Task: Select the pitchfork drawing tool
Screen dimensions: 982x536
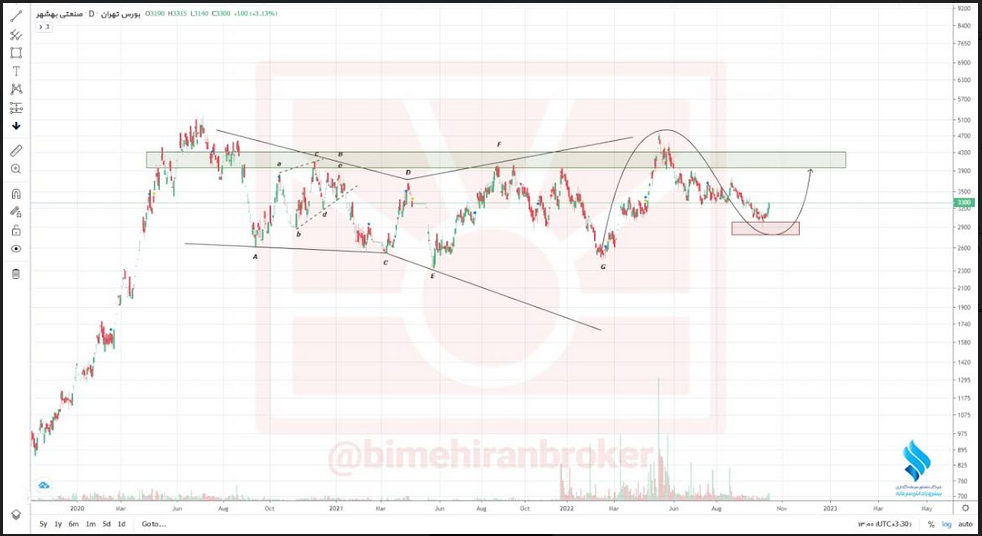Action: coord(16,35)
